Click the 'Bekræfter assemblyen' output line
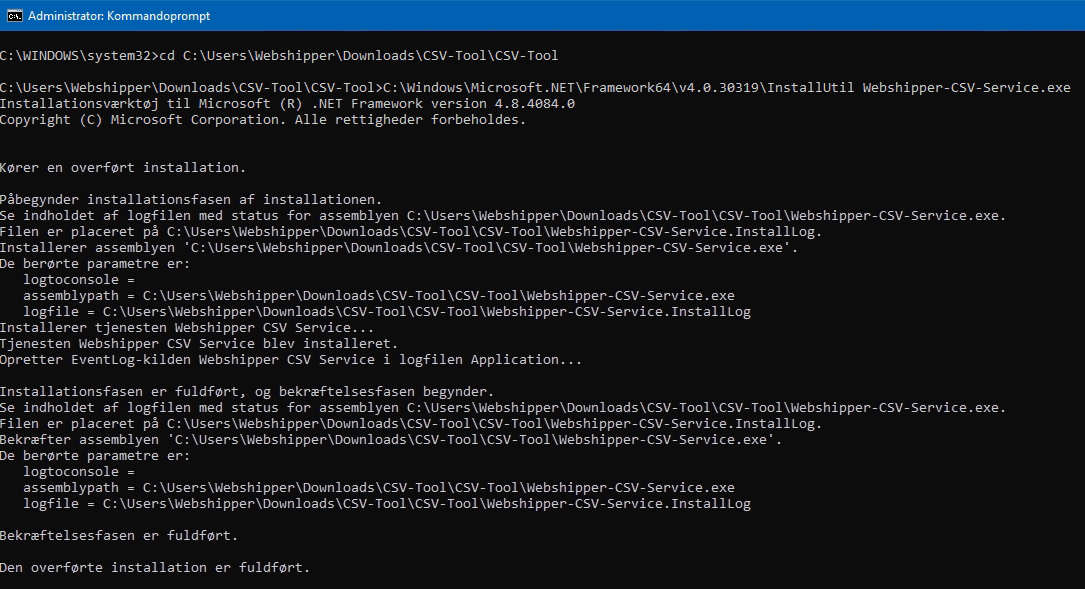The image size is (1085, 589). pos(391,440)
